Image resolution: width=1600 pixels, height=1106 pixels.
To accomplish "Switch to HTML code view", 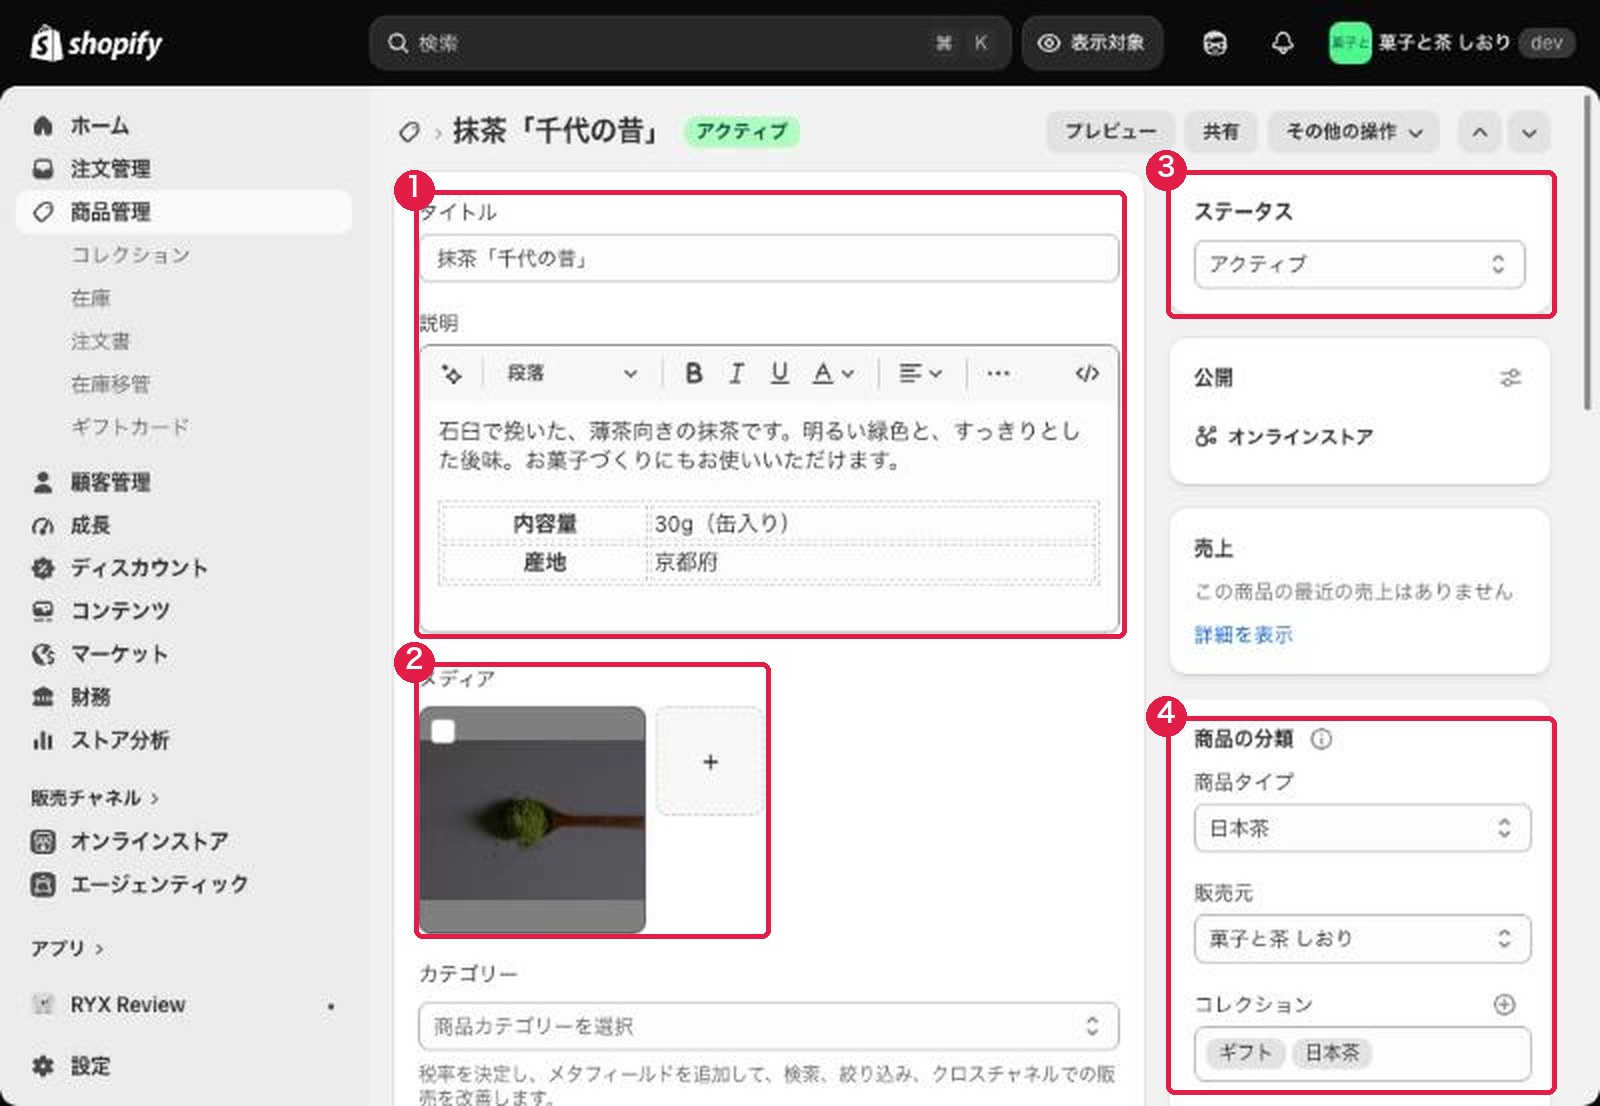I will (x=1087, y=373).
